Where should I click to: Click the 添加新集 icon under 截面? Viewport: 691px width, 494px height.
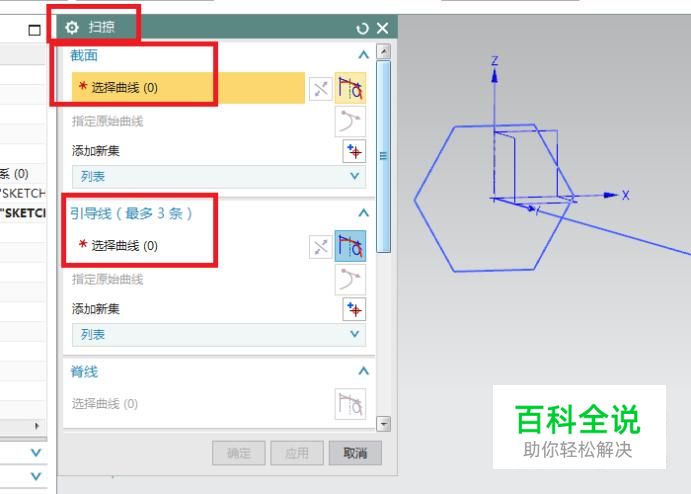coord(354,151)
